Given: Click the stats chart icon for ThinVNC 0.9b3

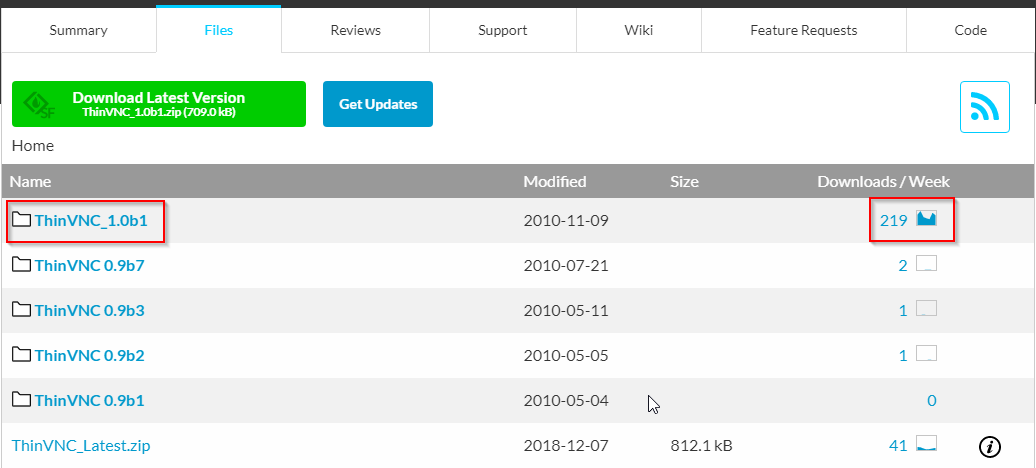Looking at the screenshot, I should pos(926,310).
